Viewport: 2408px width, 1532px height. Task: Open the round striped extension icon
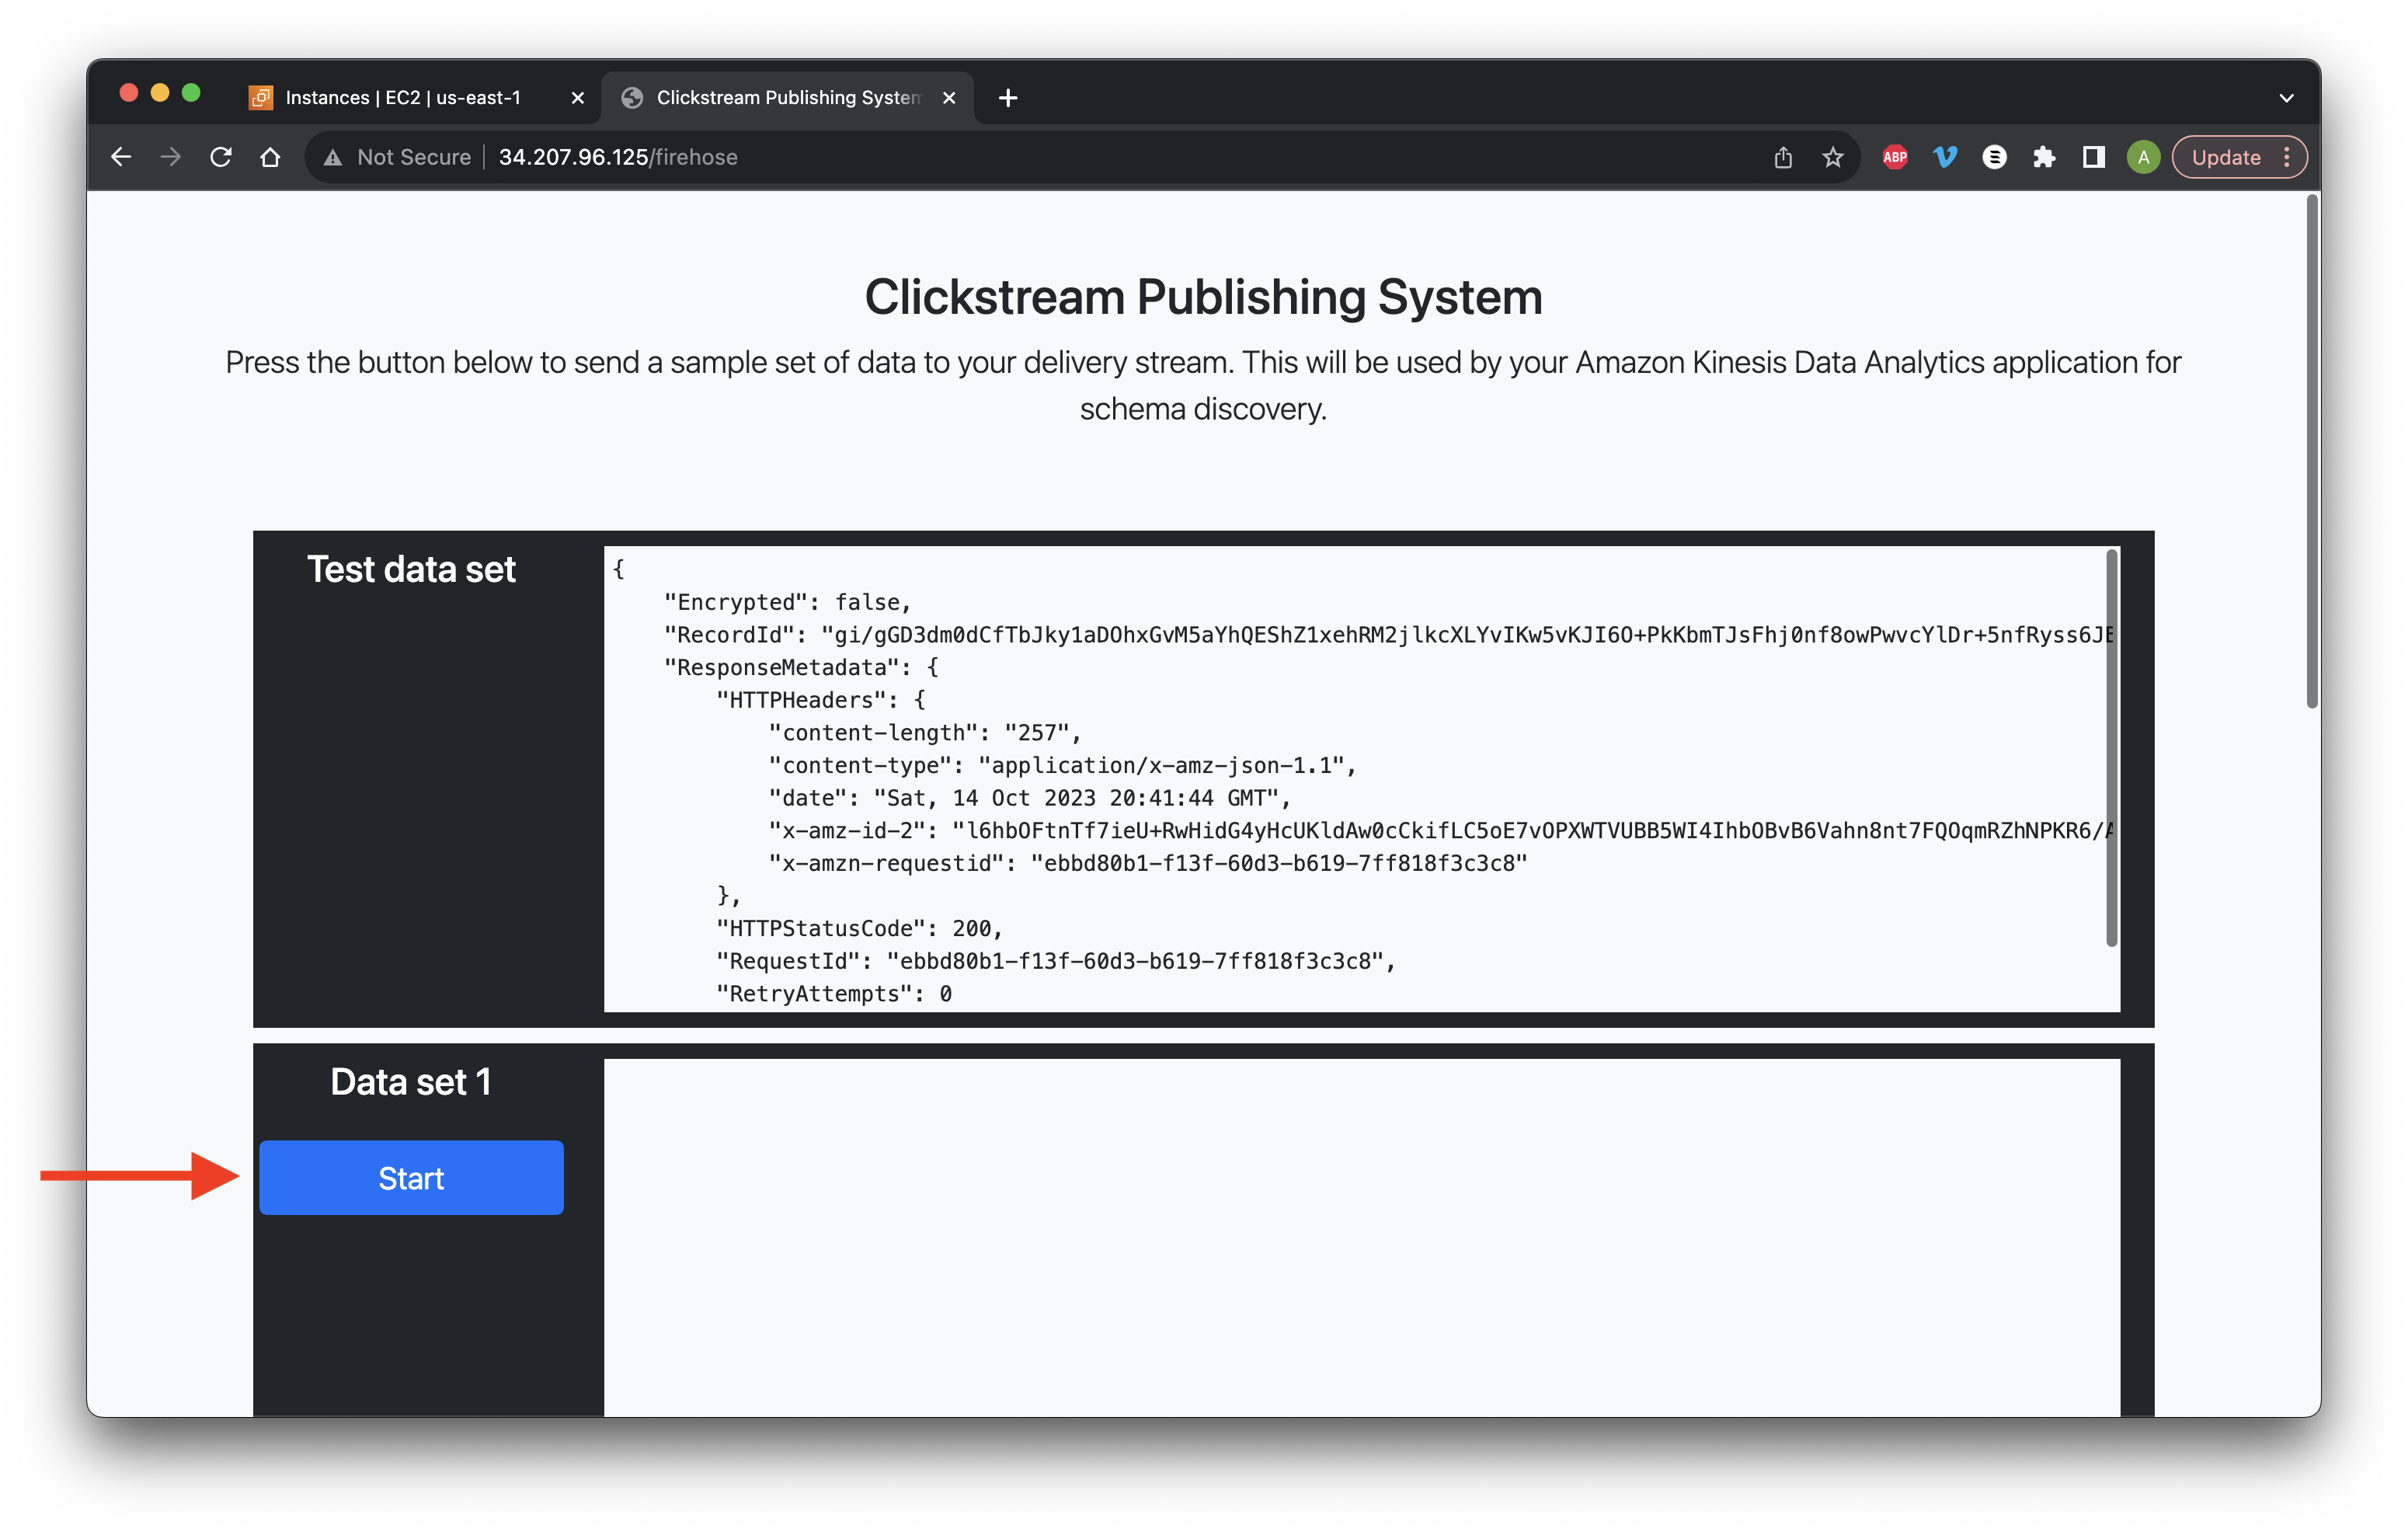pyautogui.click(x=1995, y=157)
